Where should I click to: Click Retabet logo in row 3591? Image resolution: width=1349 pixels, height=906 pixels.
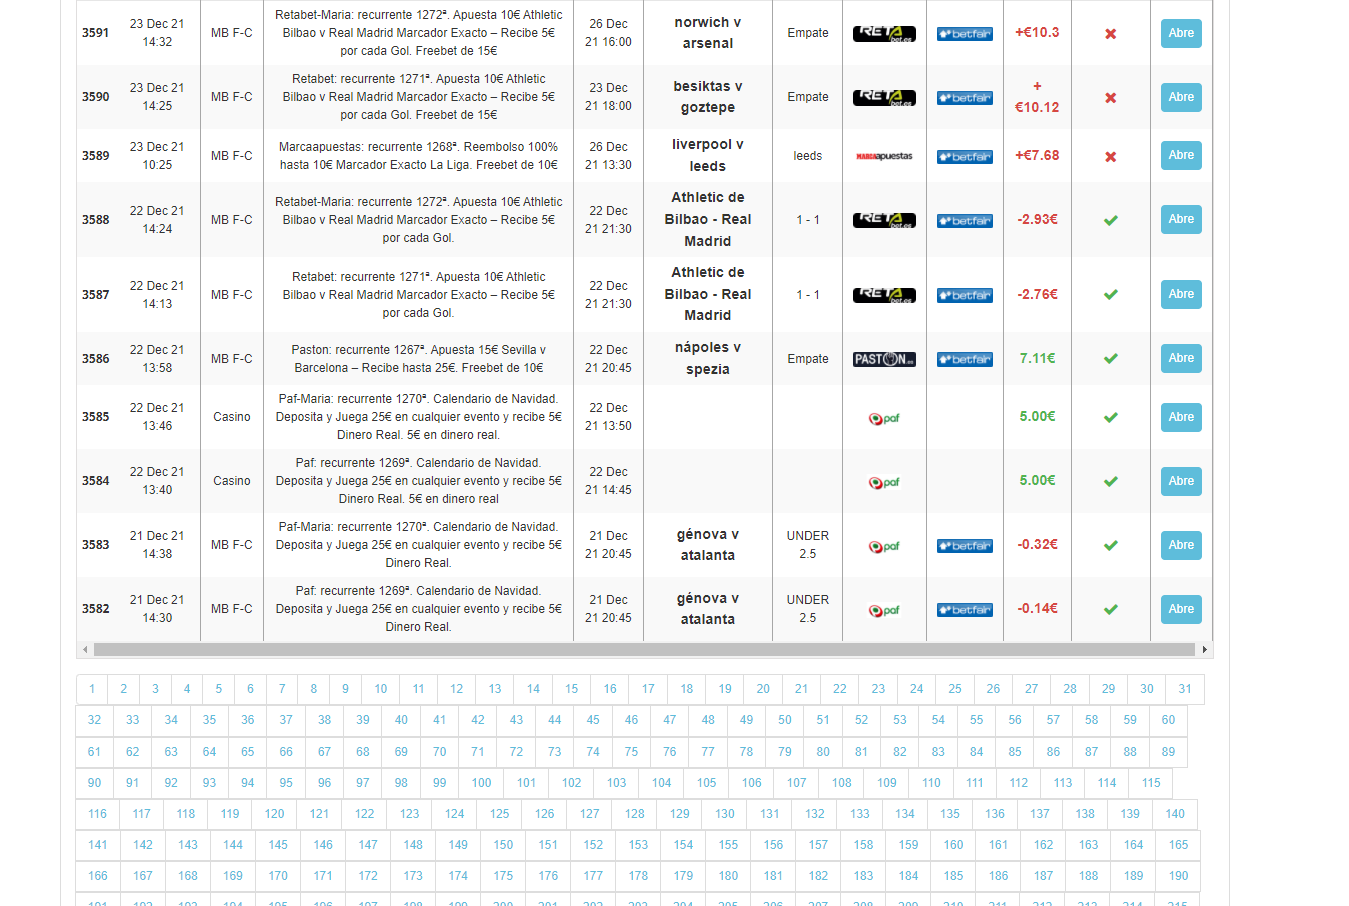click(884, 33)
